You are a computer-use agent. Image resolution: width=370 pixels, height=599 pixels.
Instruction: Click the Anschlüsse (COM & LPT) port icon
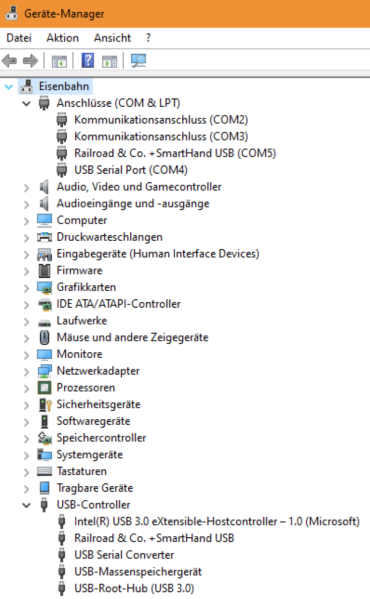point(44,103)
